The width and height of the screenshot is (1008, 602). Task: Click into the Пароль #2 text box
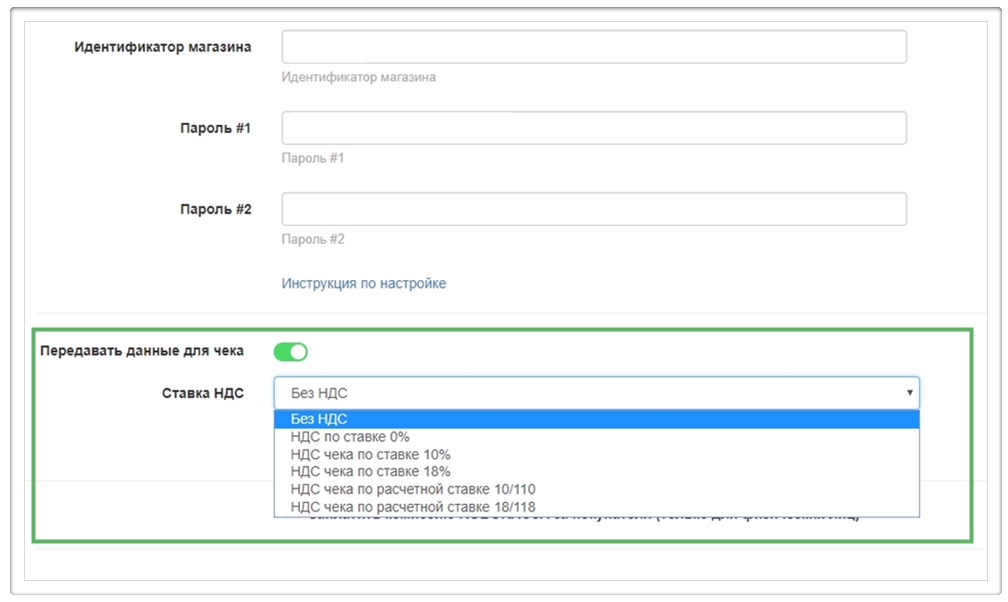(x=594, y=209)
